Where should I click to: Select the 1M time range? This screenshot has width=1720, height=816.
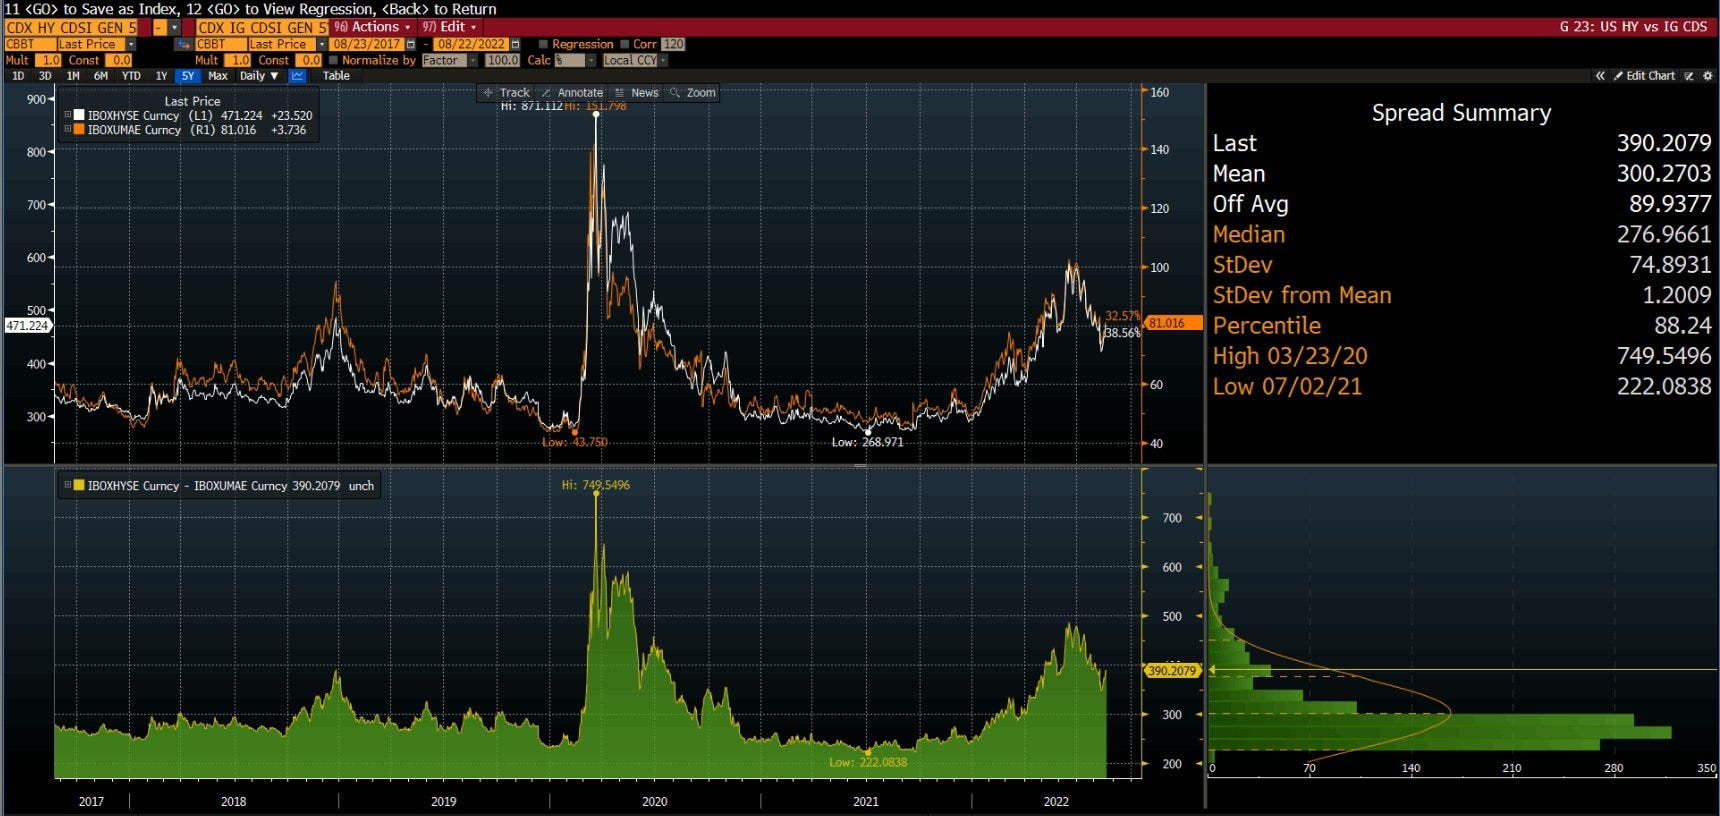coord(73,75)
